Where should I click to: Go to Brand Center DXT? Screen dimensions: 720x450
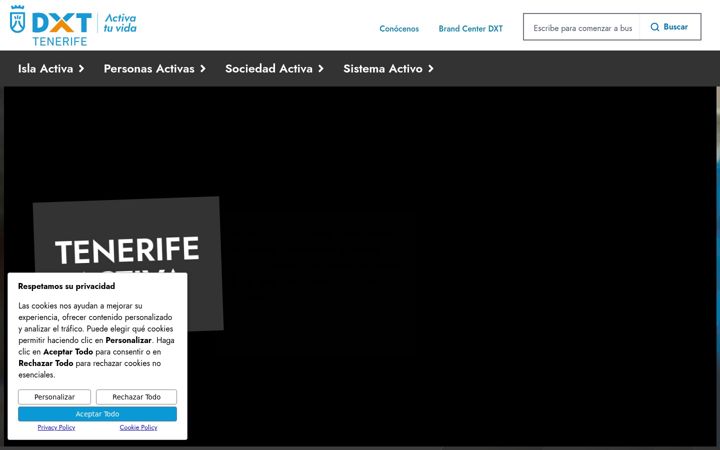coord(471,28)
